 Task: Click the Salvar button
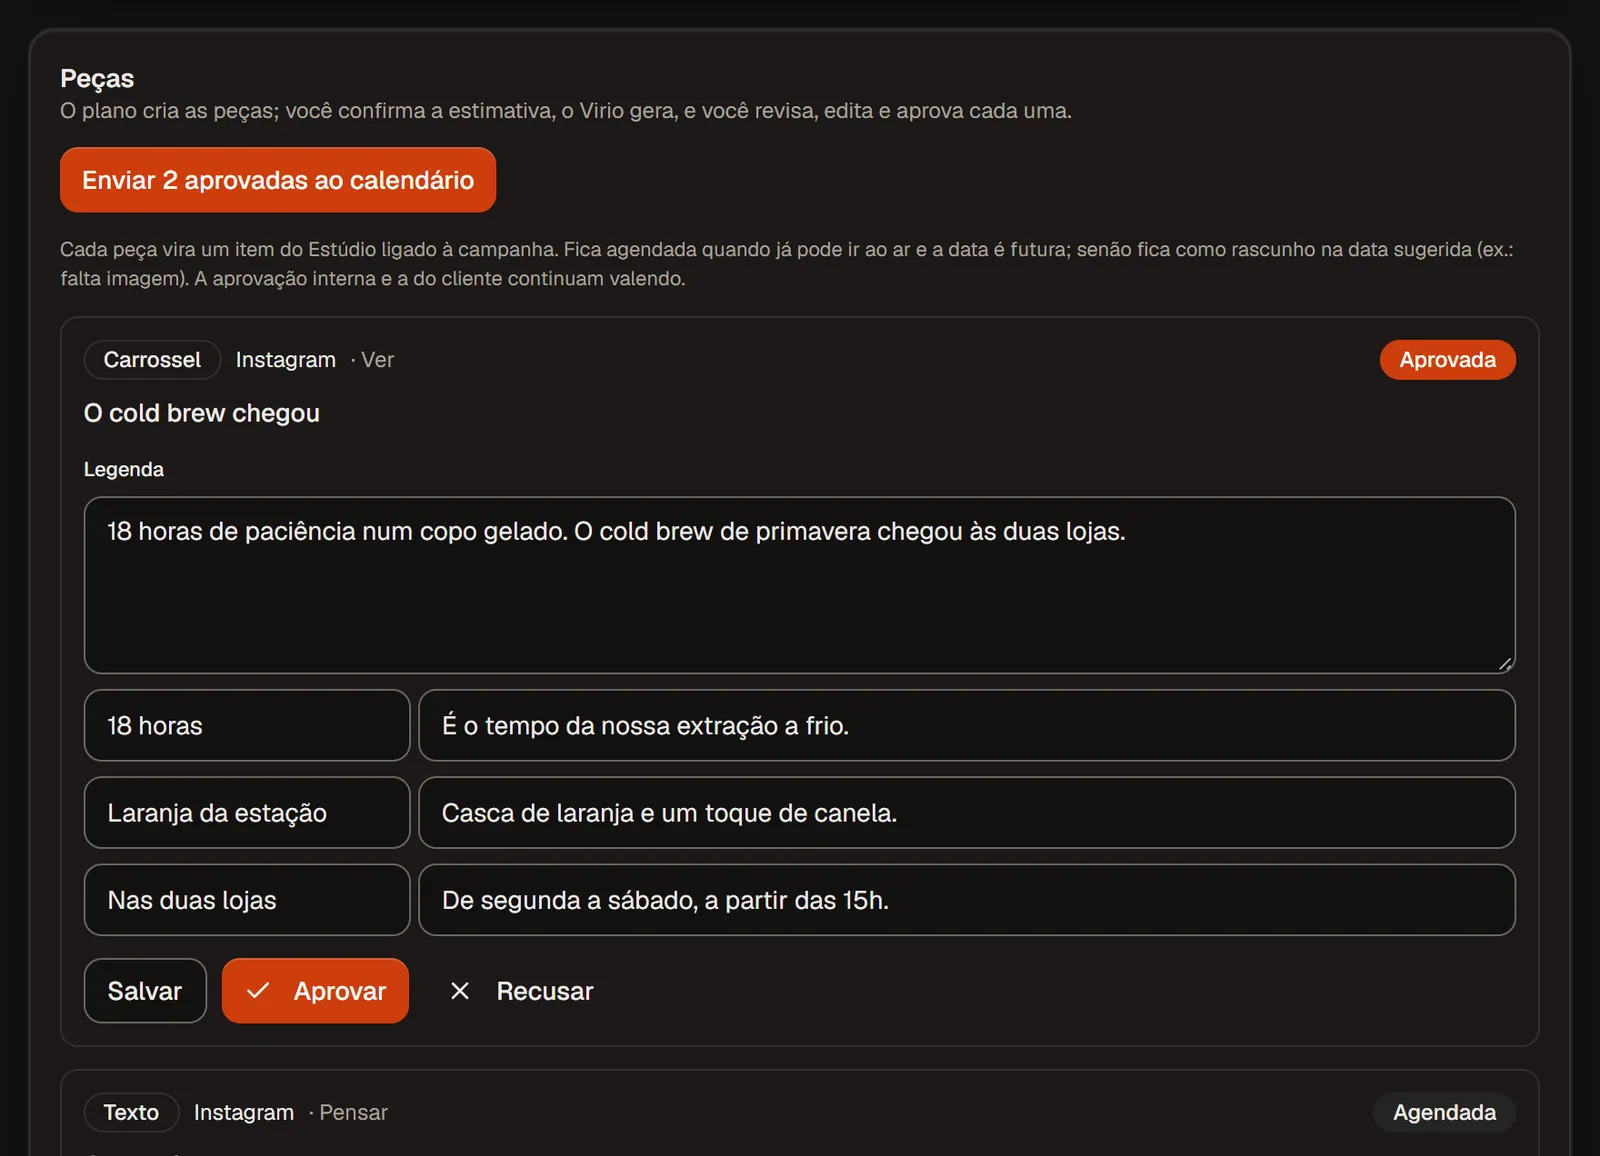145,991
